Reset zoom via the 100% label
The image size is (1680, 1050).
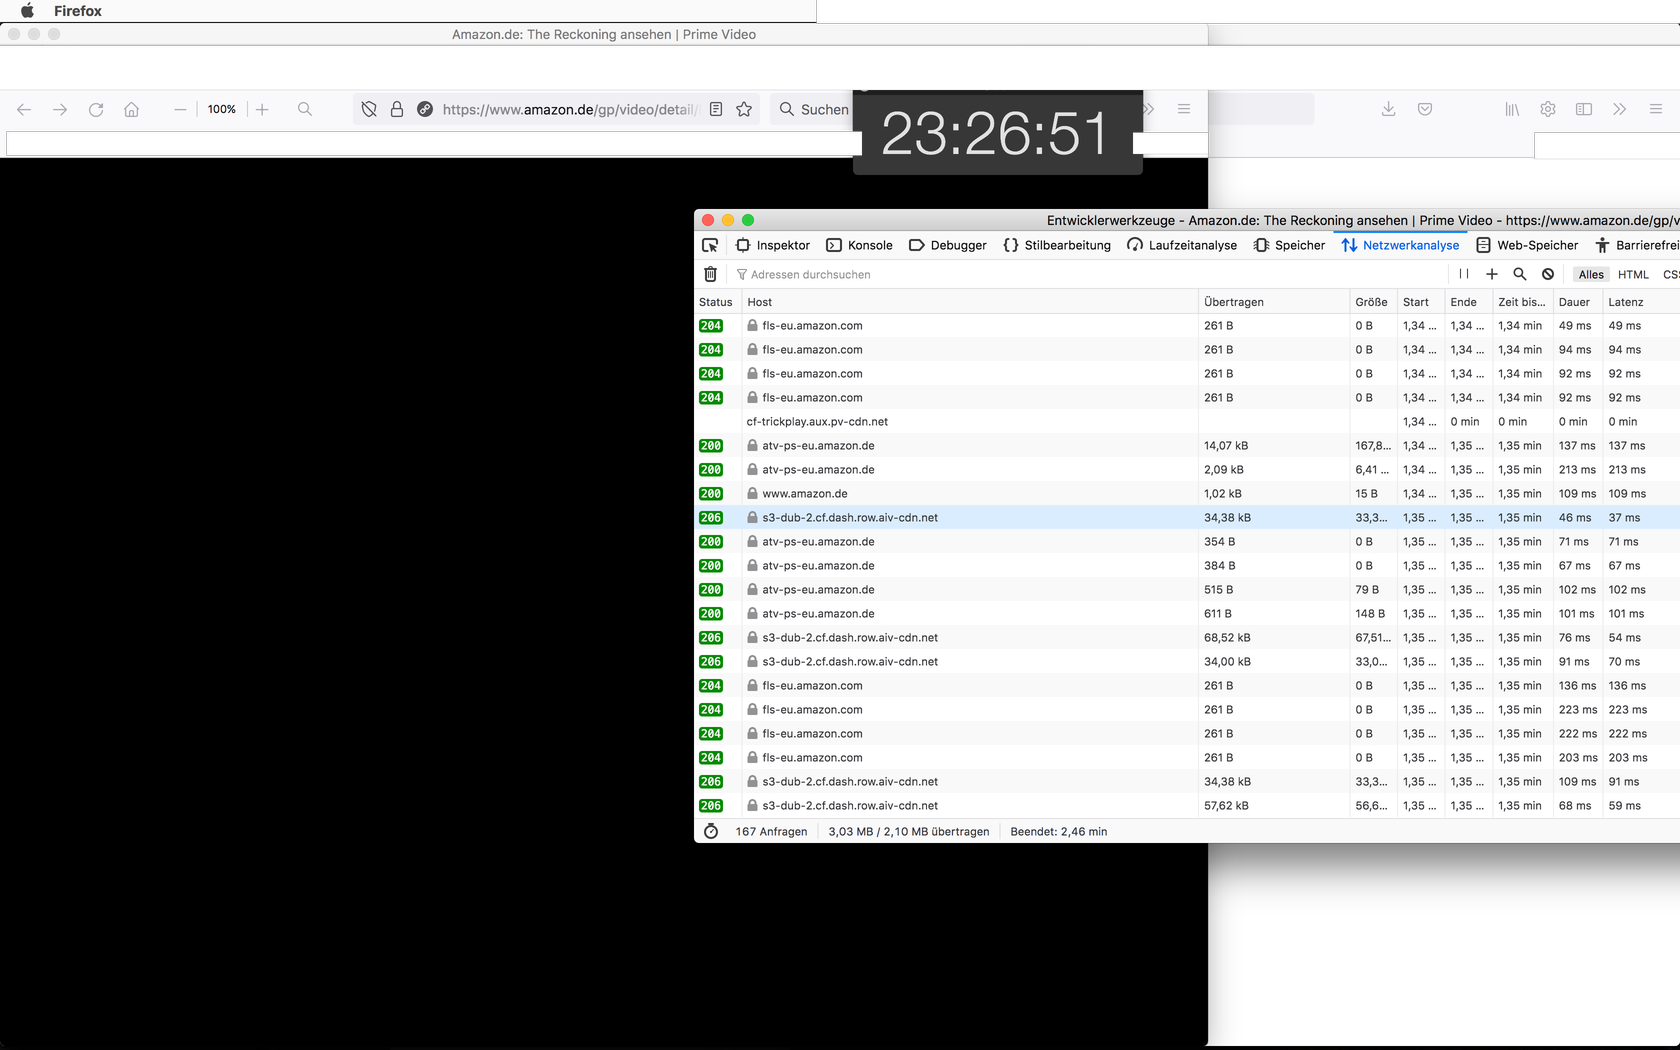click(222, 109)
